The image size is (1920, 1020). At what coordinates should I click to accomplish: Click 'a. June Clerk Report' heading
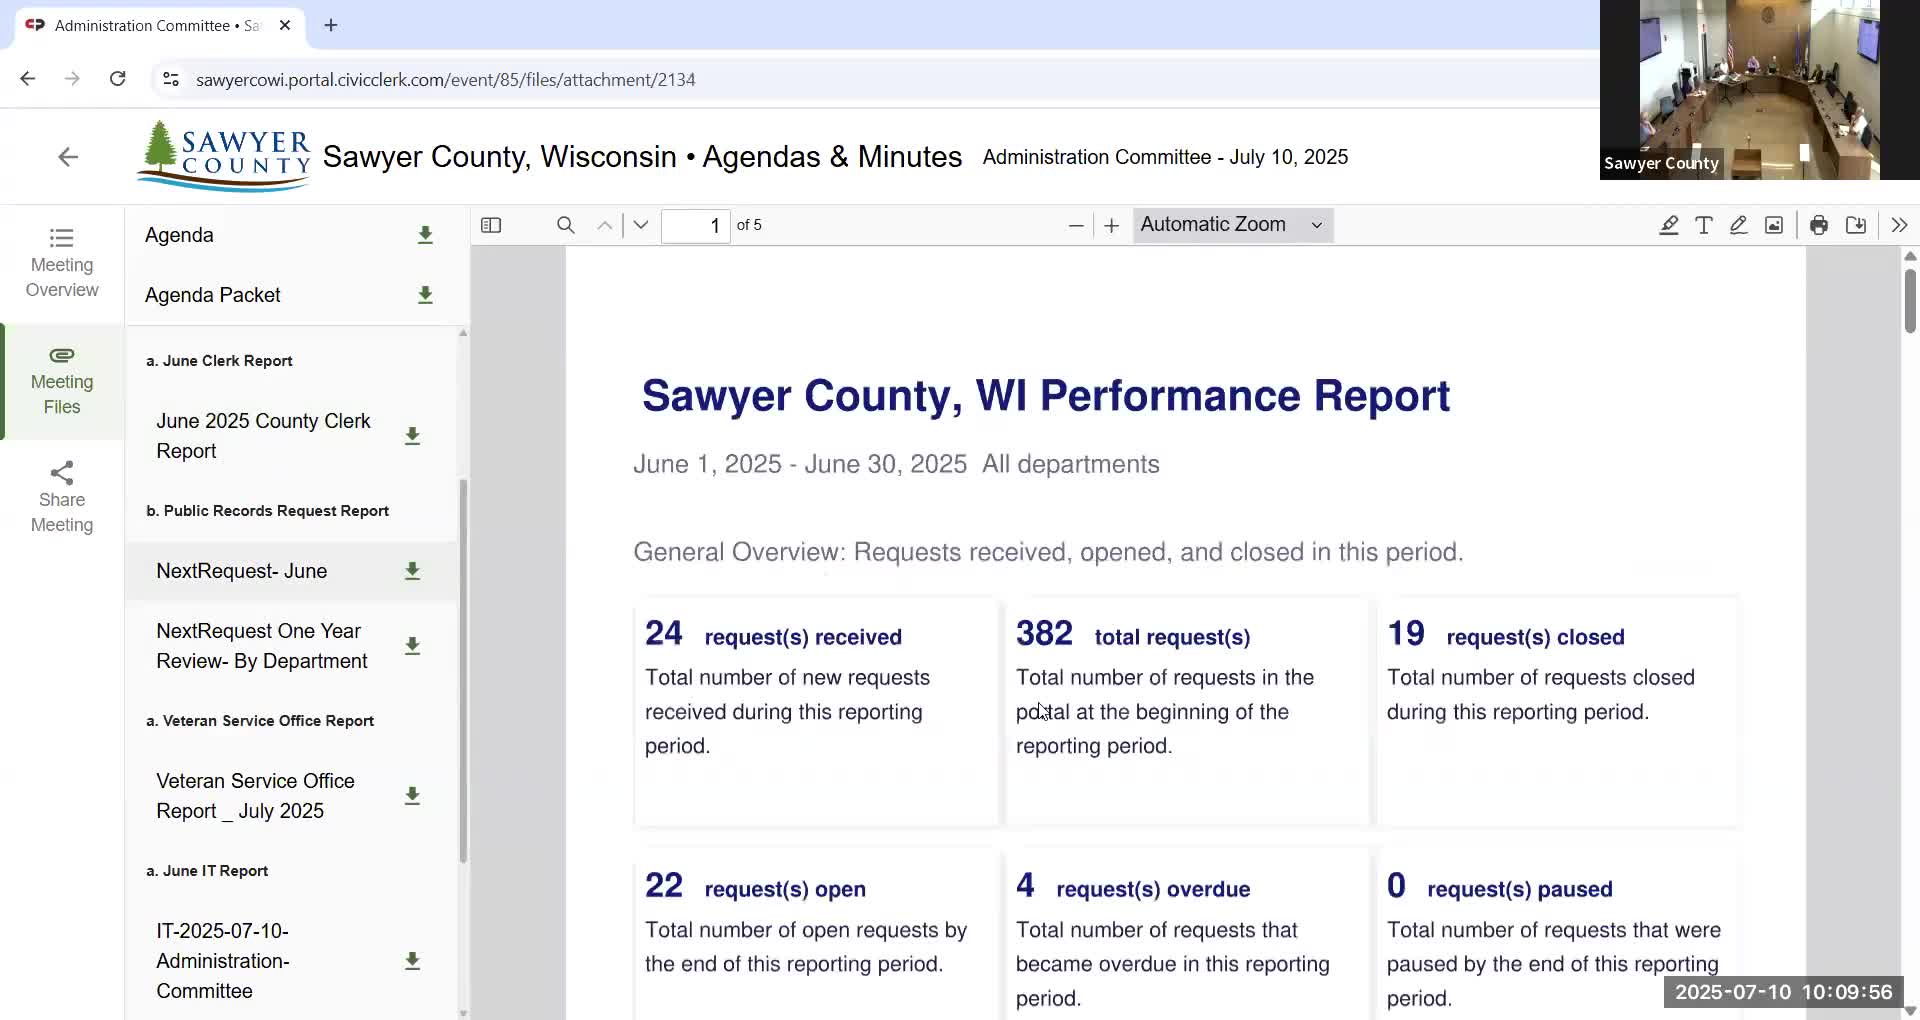pos(219,361)
